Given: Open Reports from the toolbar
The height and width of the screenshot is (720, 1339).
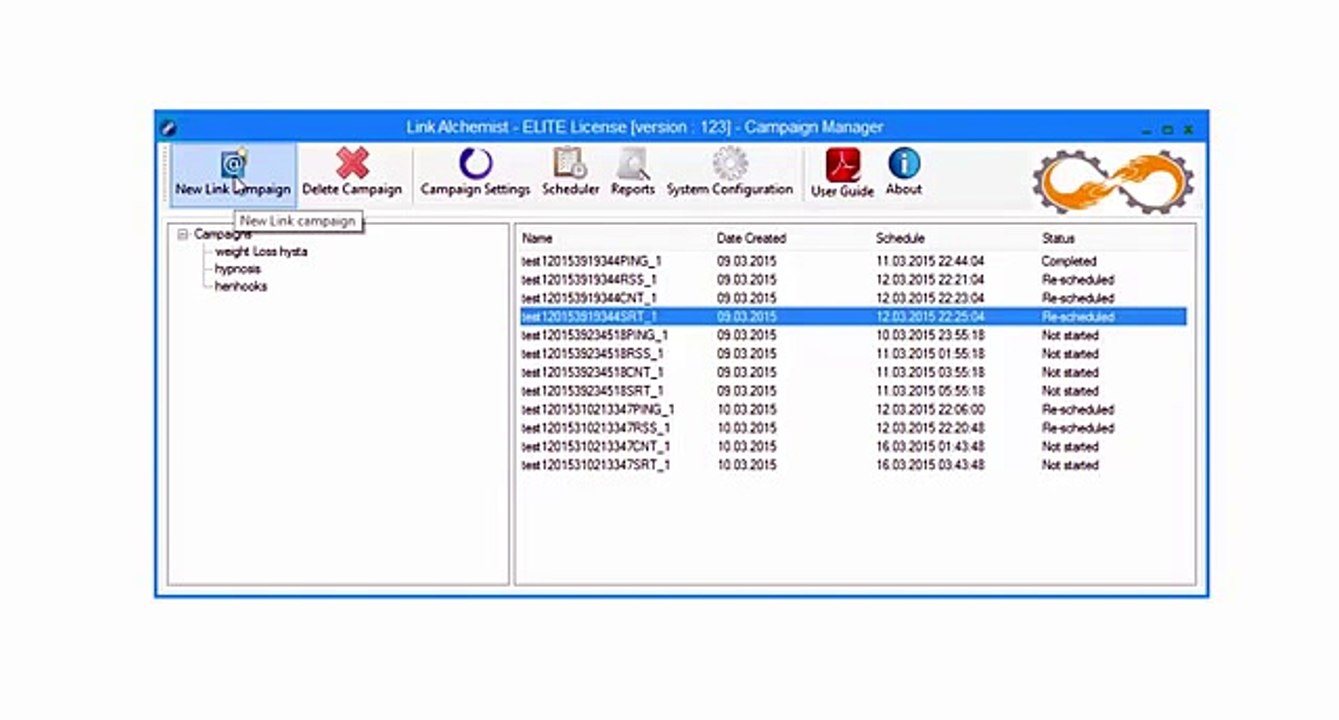Looking at the screenshot, I should click(x=633, y=173).
